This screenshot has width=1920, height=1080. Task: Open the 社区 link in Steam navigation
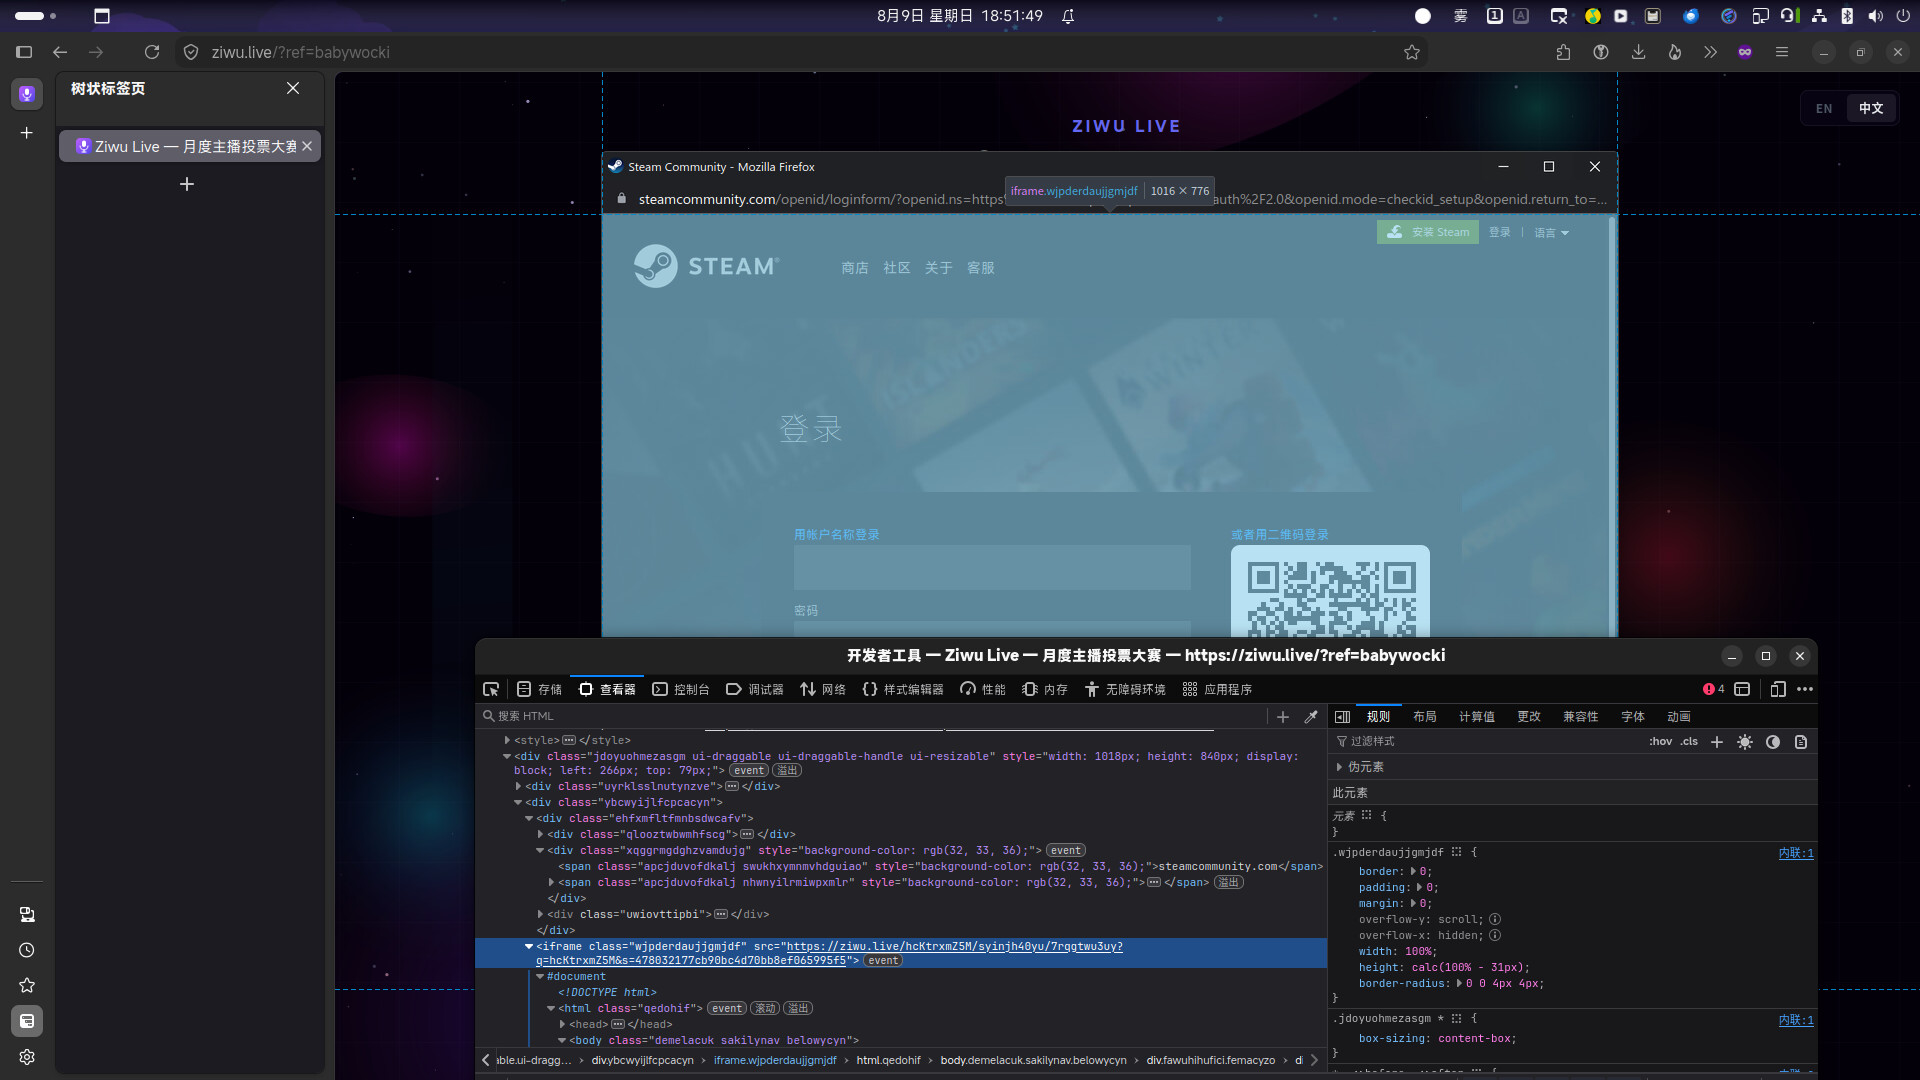[x=897, y=268]
